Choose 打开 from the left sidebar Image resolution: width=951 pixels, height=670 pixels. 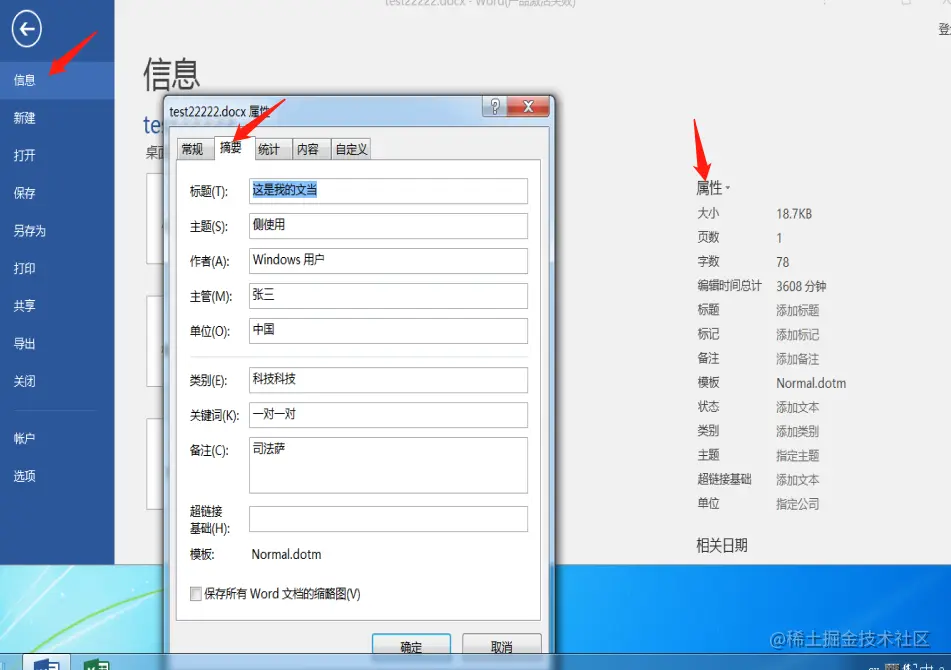coord(57,155)
